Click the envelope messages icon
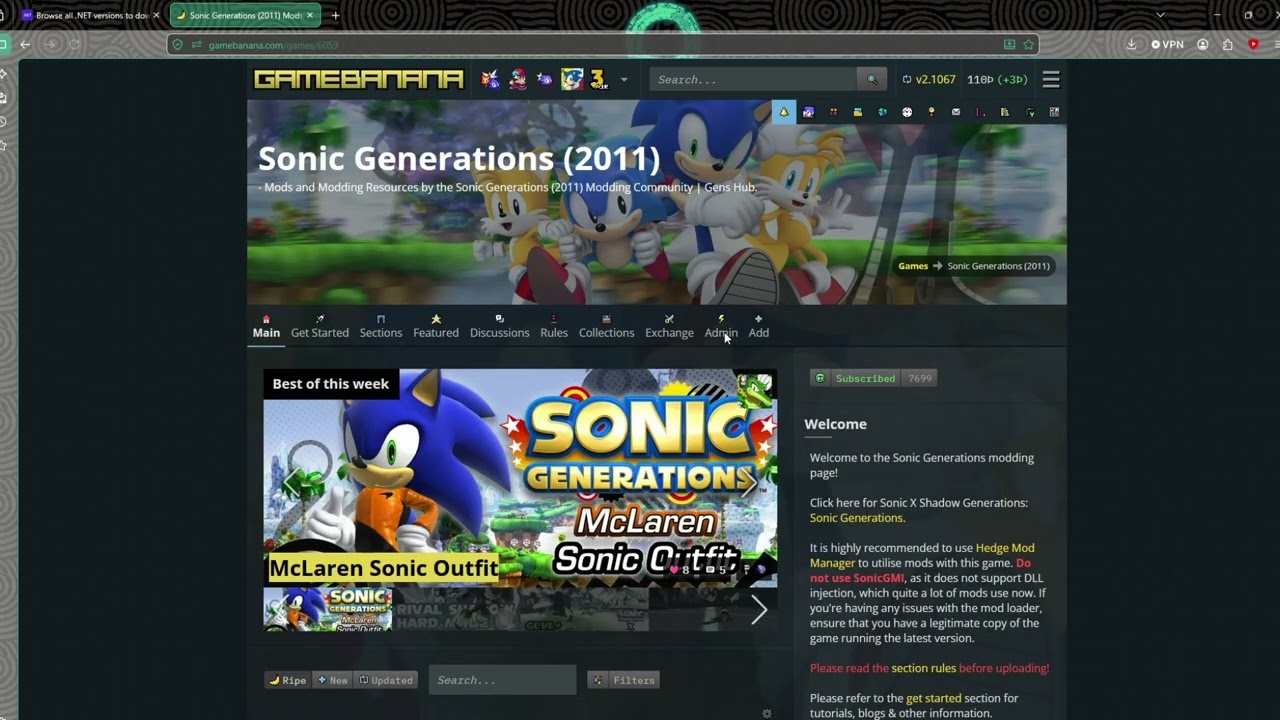1280x720 pixels. pos(956,112)
